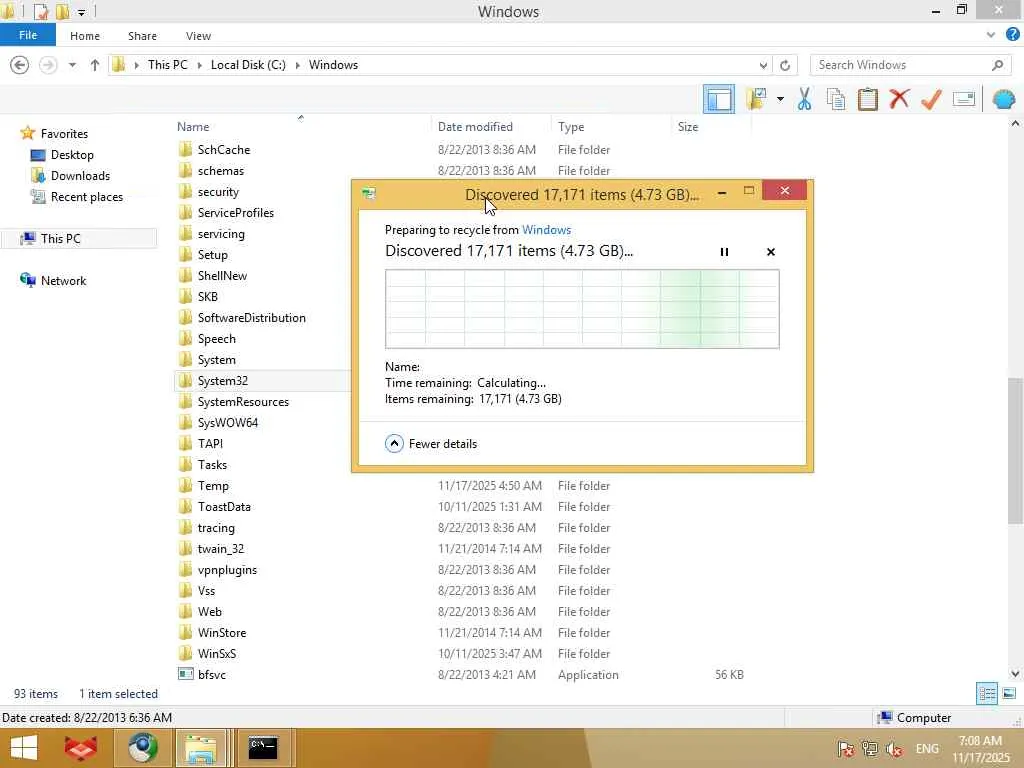Viewport: 1024px width, 768px height.
Task: Select Downloads in navigation pane
Action: [80, 176]
